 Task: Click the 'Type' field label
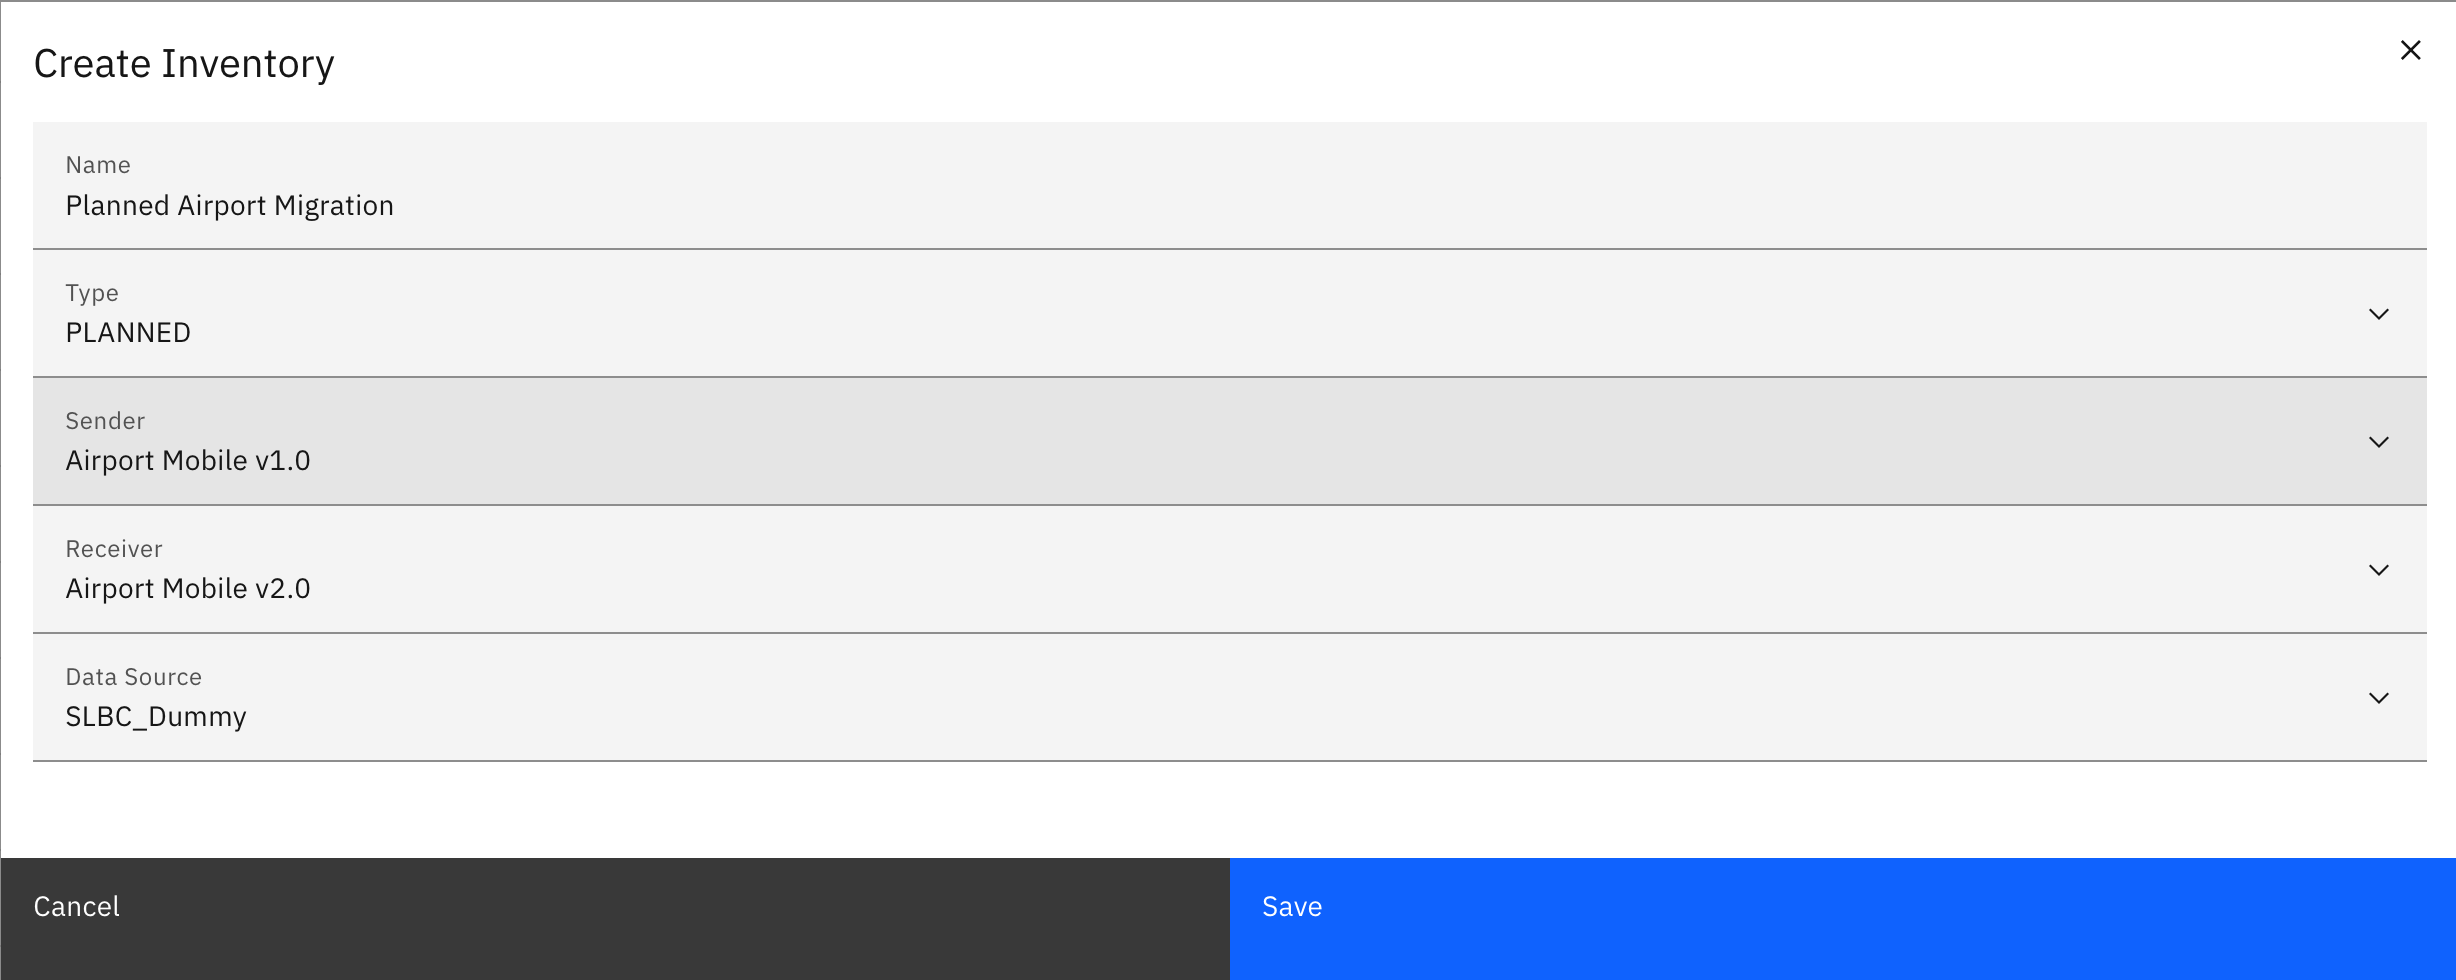pyautogui.click(x=92, y=293)
